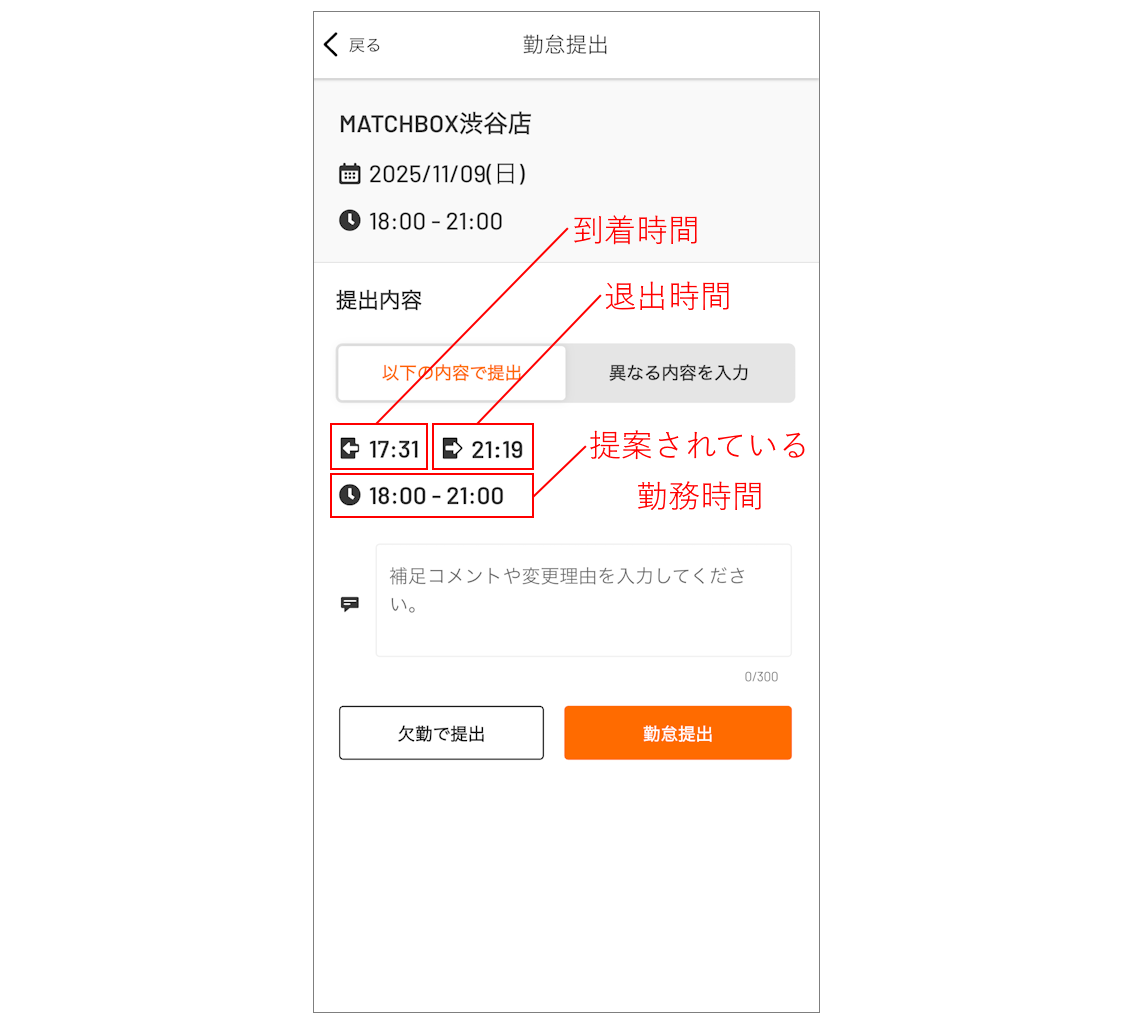
Task: Click the proposed working time 18:00 - 21:00
Action: tap(436, 496)
